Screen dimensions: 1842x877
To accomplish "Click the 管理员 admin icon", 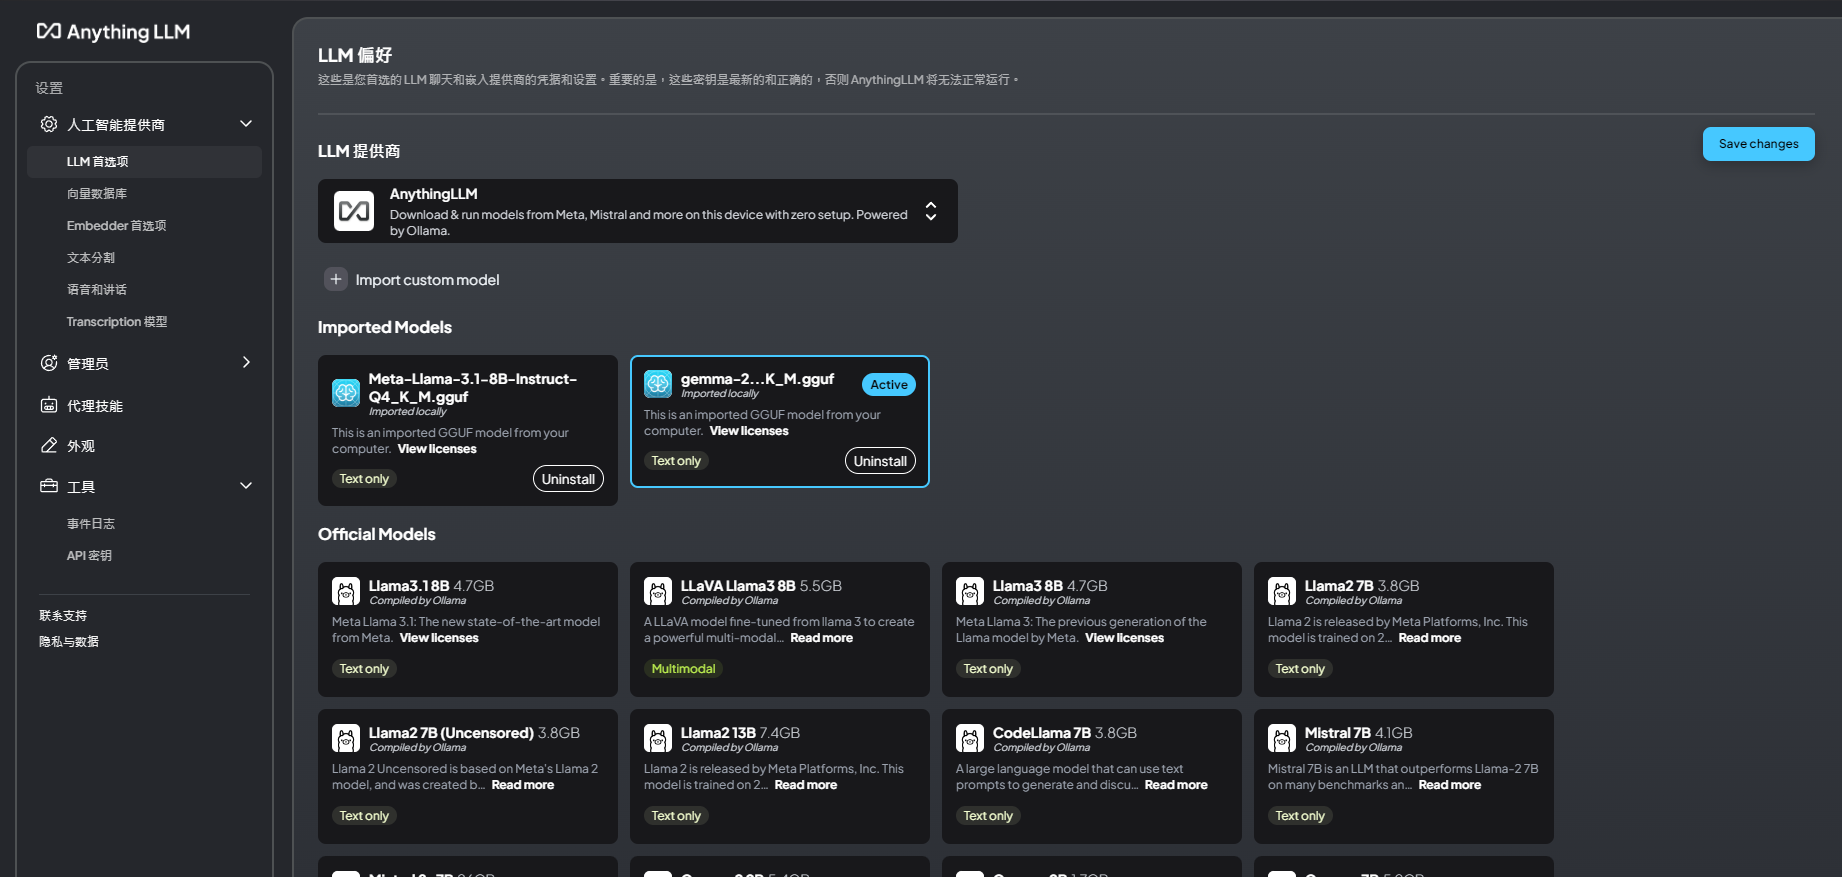I will coord(48,363).
